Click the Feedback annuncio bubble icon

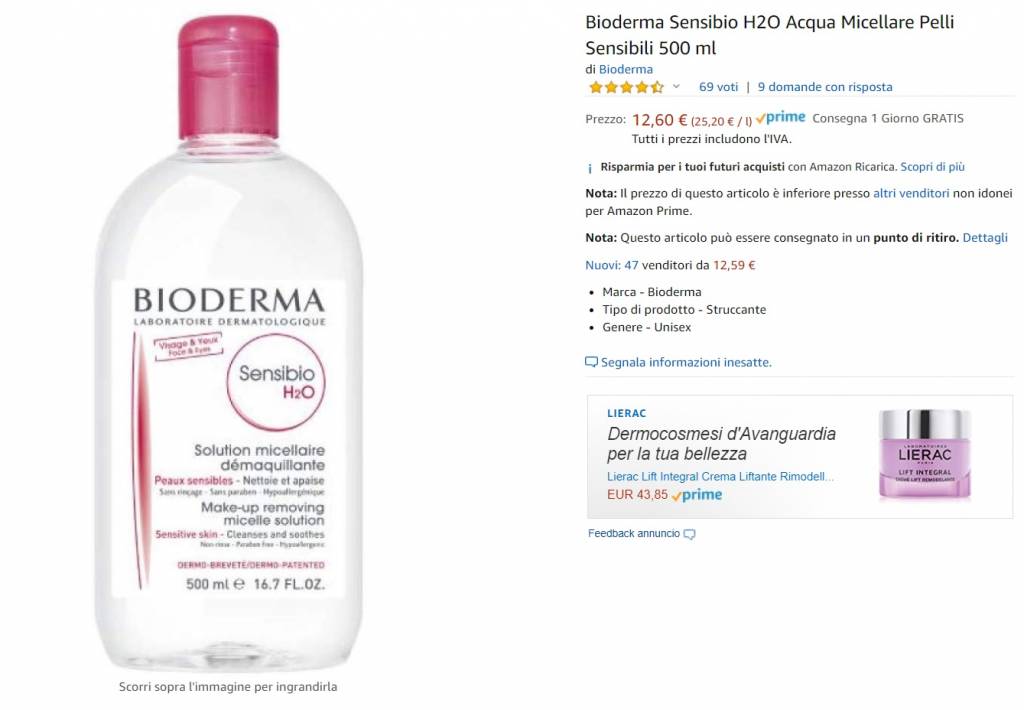click(689, 534)
